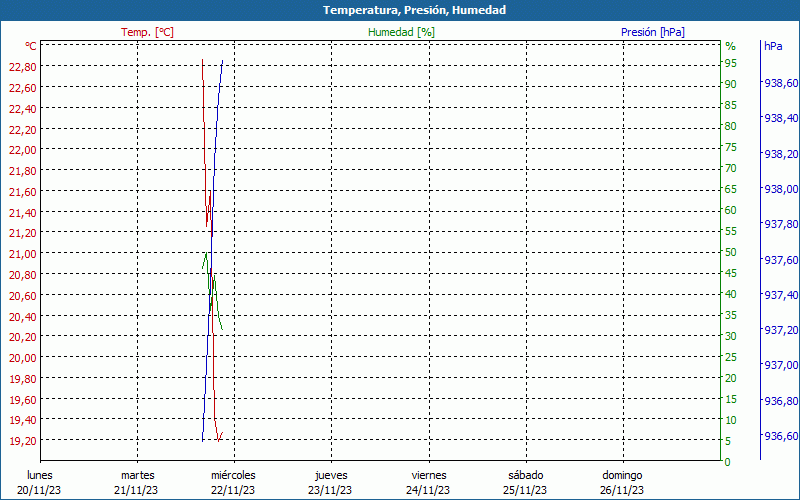Select the Presión [hPa] legend label
Viewport: 800px width, 500px height.
coord(653,32)
